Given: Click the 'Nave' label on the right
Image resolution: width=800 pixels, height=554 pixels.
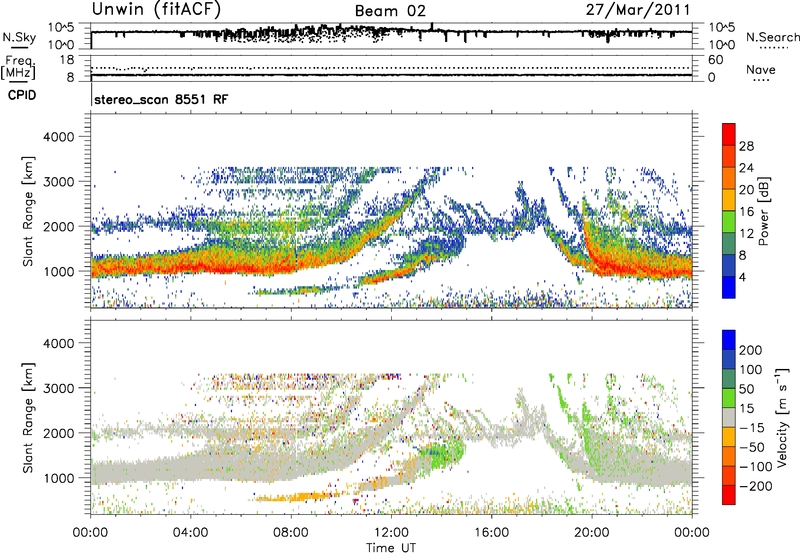Looking at the screenshot, I should tap(761, 69).
